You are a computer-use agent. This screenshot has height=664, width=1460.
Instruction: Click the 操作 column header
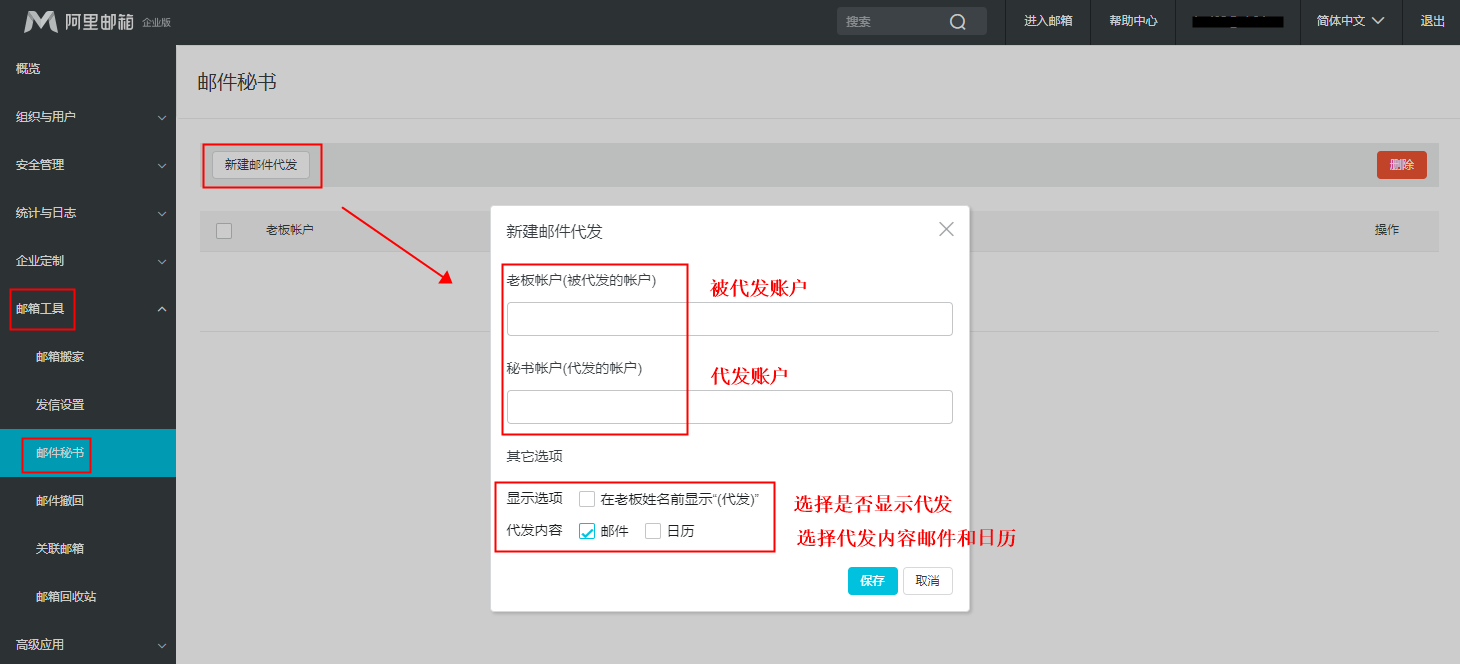point(1387,230)
